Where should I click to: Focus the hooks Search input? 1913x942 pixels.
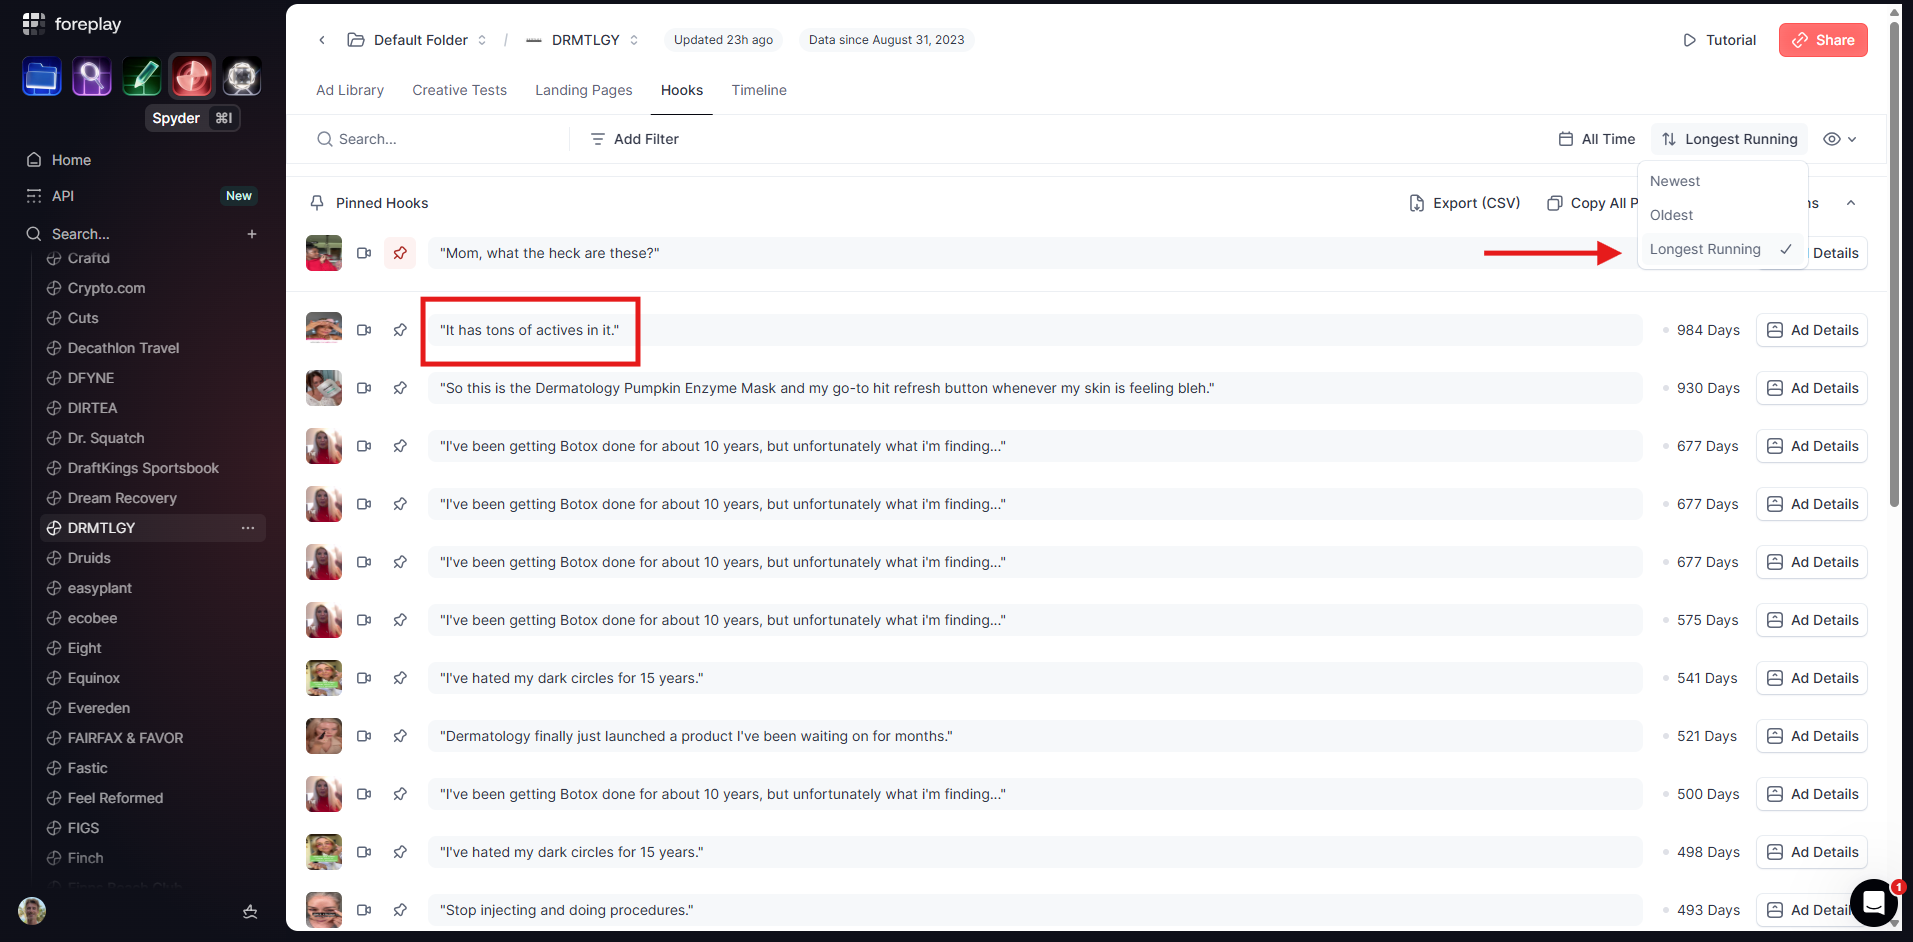[440, 139]
